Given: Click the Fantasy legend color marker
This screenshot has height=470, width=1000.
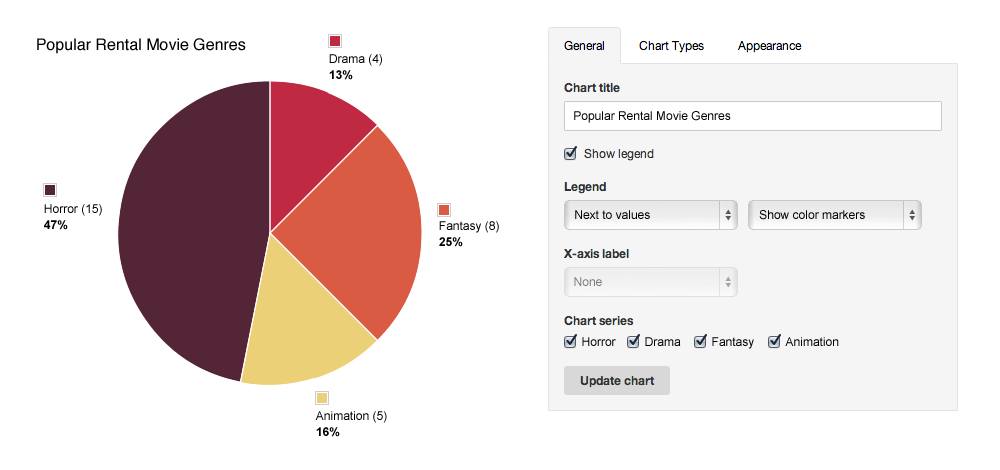Looking at the screenshot, I should coord(445,209).
